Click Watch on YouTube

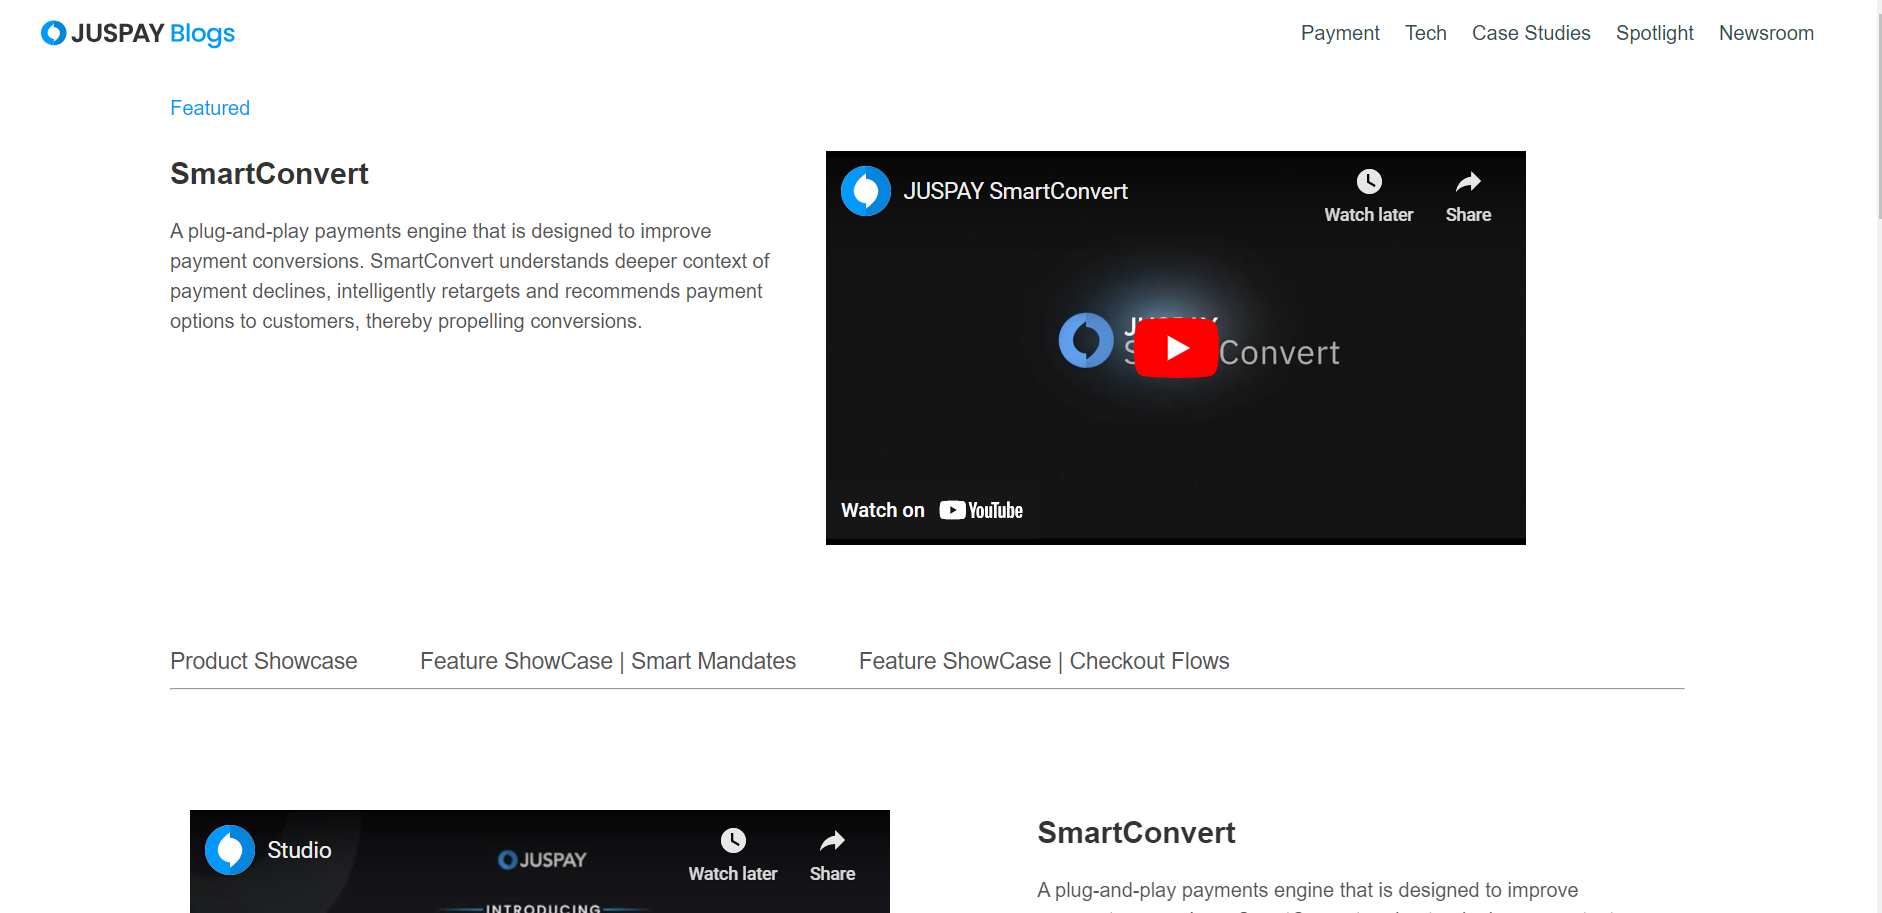931,510
